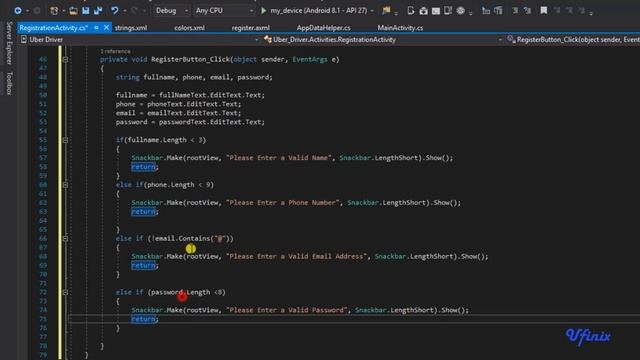Switch to the AppDataHelper.cs tab
The width and height of the screenshot is (640, 360).
[x=323, y=28]
